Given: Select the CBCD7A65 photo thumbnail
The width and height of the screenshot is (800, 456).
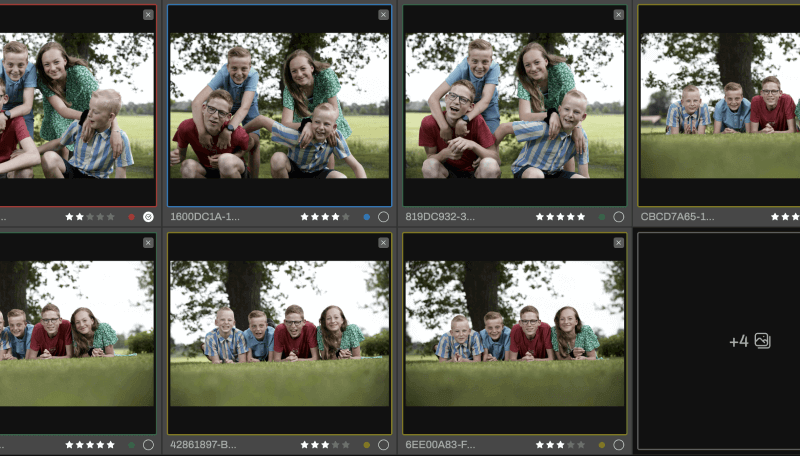Looking at the screenshot, I should point(720,105).
